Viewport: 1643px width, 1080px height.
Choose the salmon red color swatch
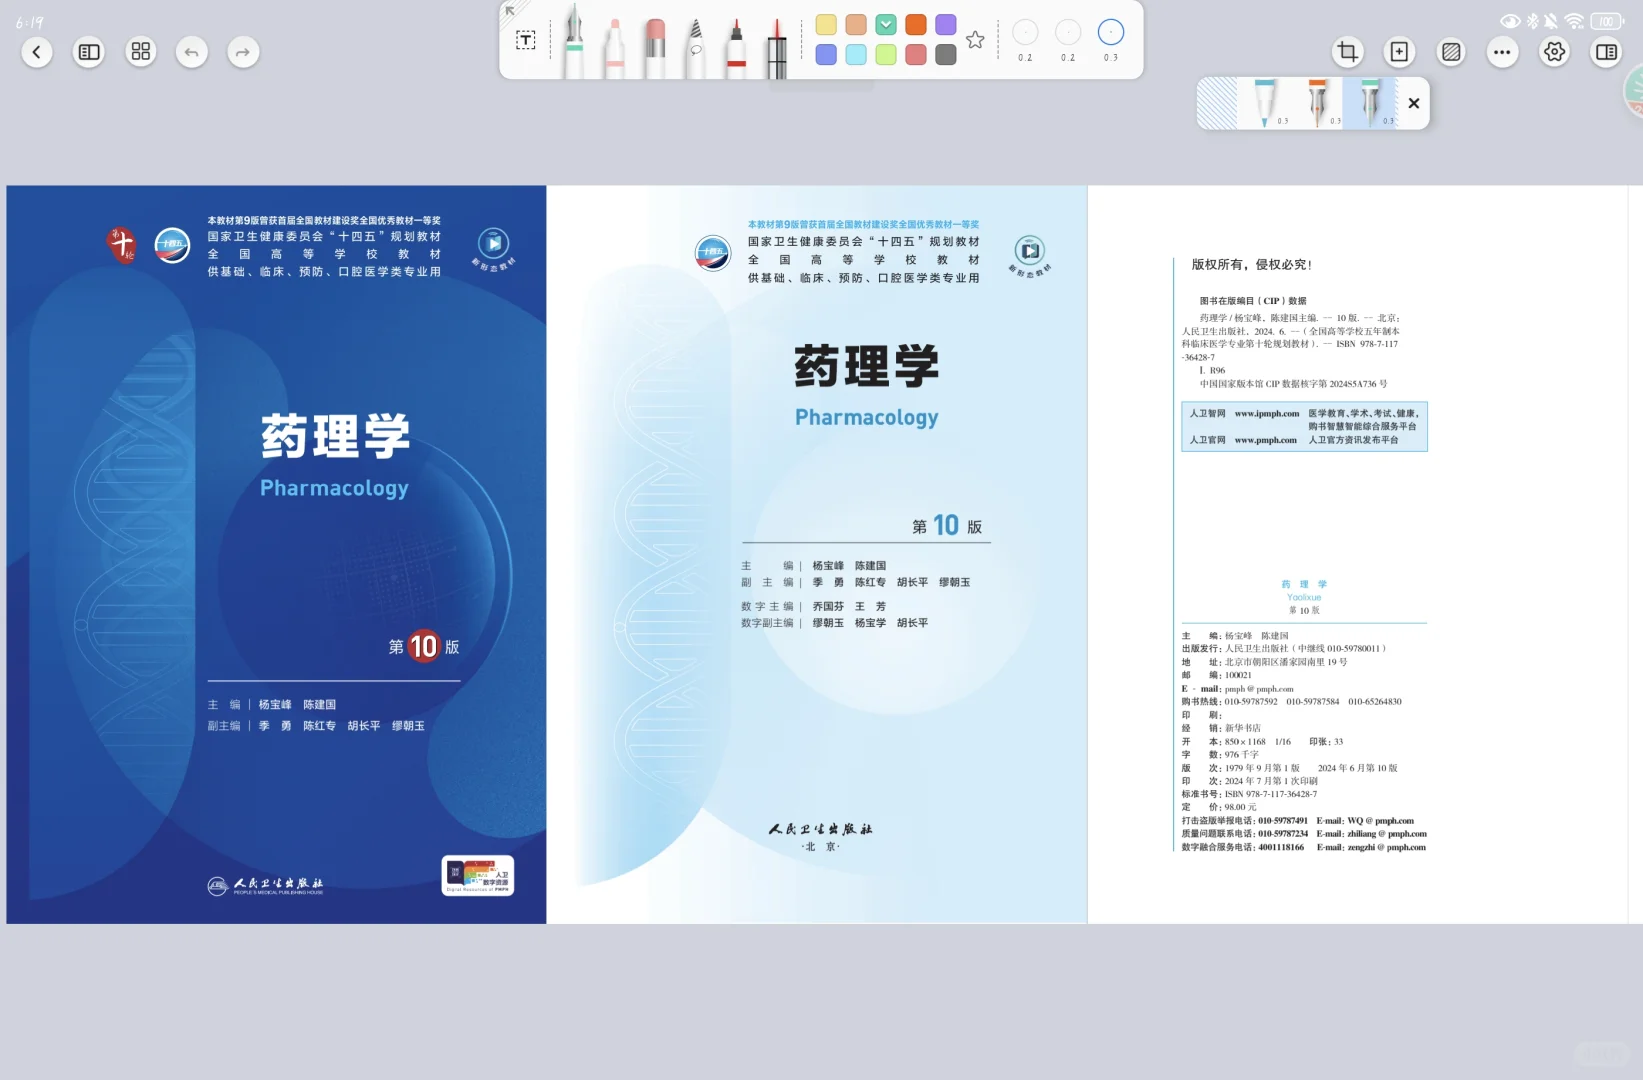click(916, 55)
